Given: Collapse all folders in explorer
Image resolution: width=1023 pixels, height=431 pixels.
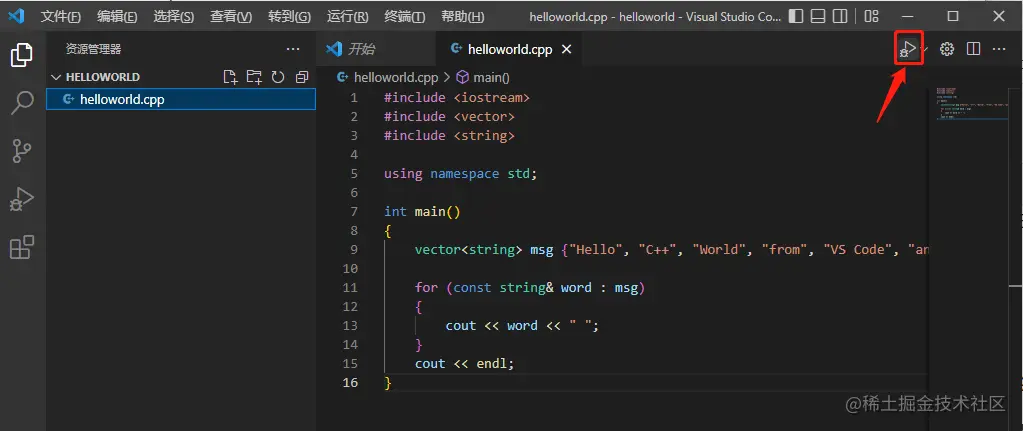Looking at the screenshot, I should tap(301, 77).
